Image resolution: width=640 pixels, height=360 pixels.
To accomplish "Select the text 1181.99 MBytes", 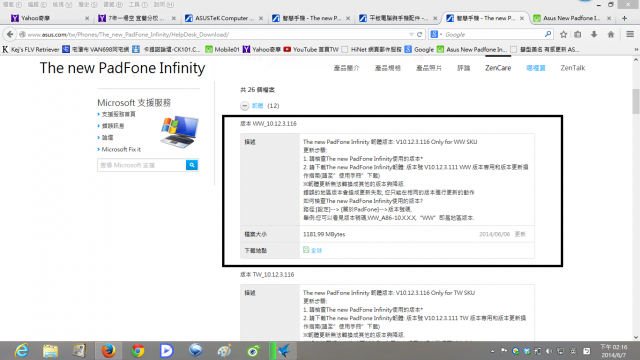I will 324,234.
